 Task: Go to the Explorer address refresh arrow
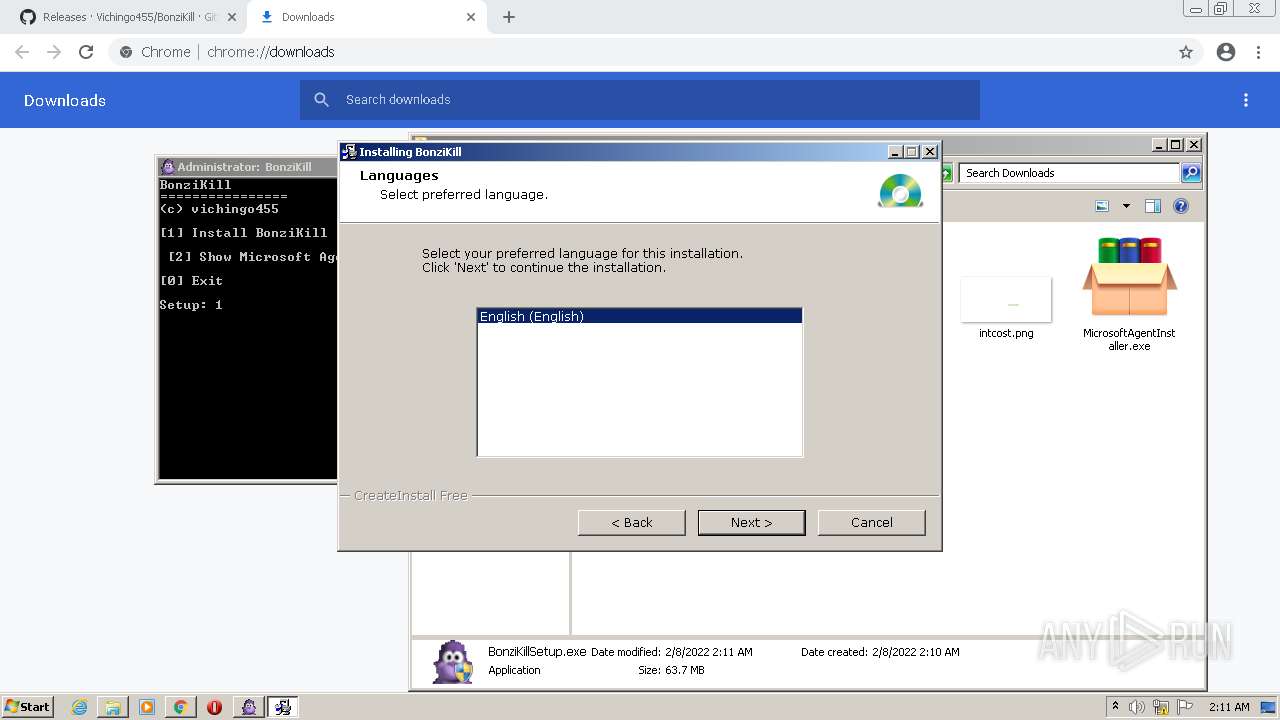[x=946, y=173]
